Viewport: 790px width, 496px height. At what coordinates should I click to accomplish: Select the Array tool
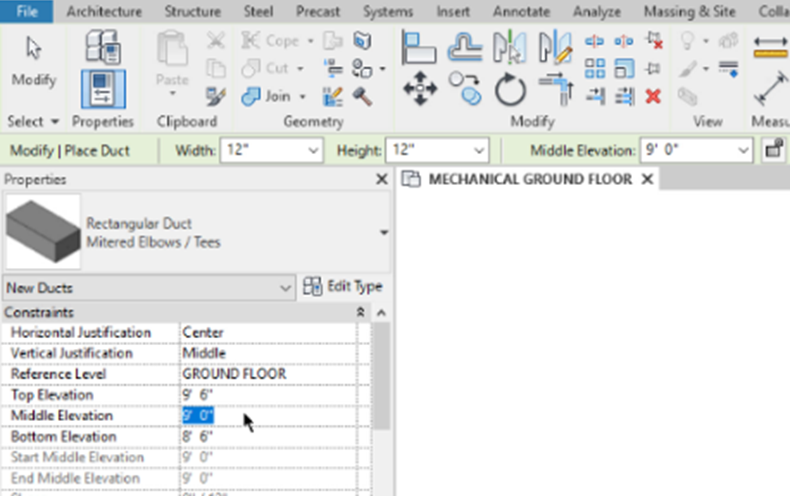coord(595,68)
